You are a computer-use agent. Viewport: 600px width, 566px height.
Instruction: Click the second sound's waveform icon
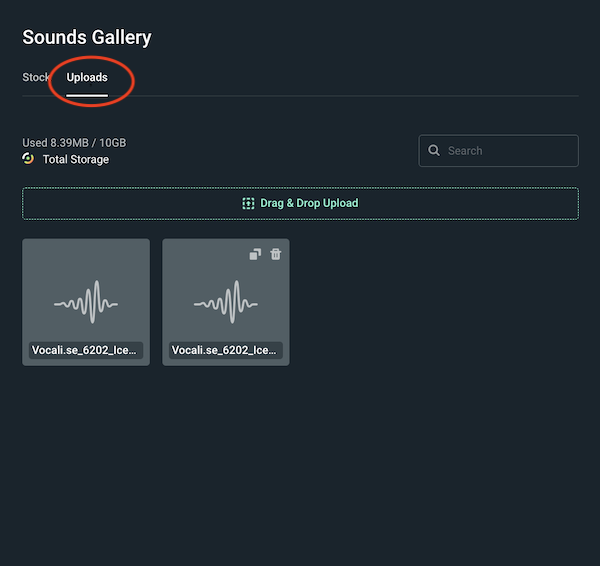tap(226, 302)
